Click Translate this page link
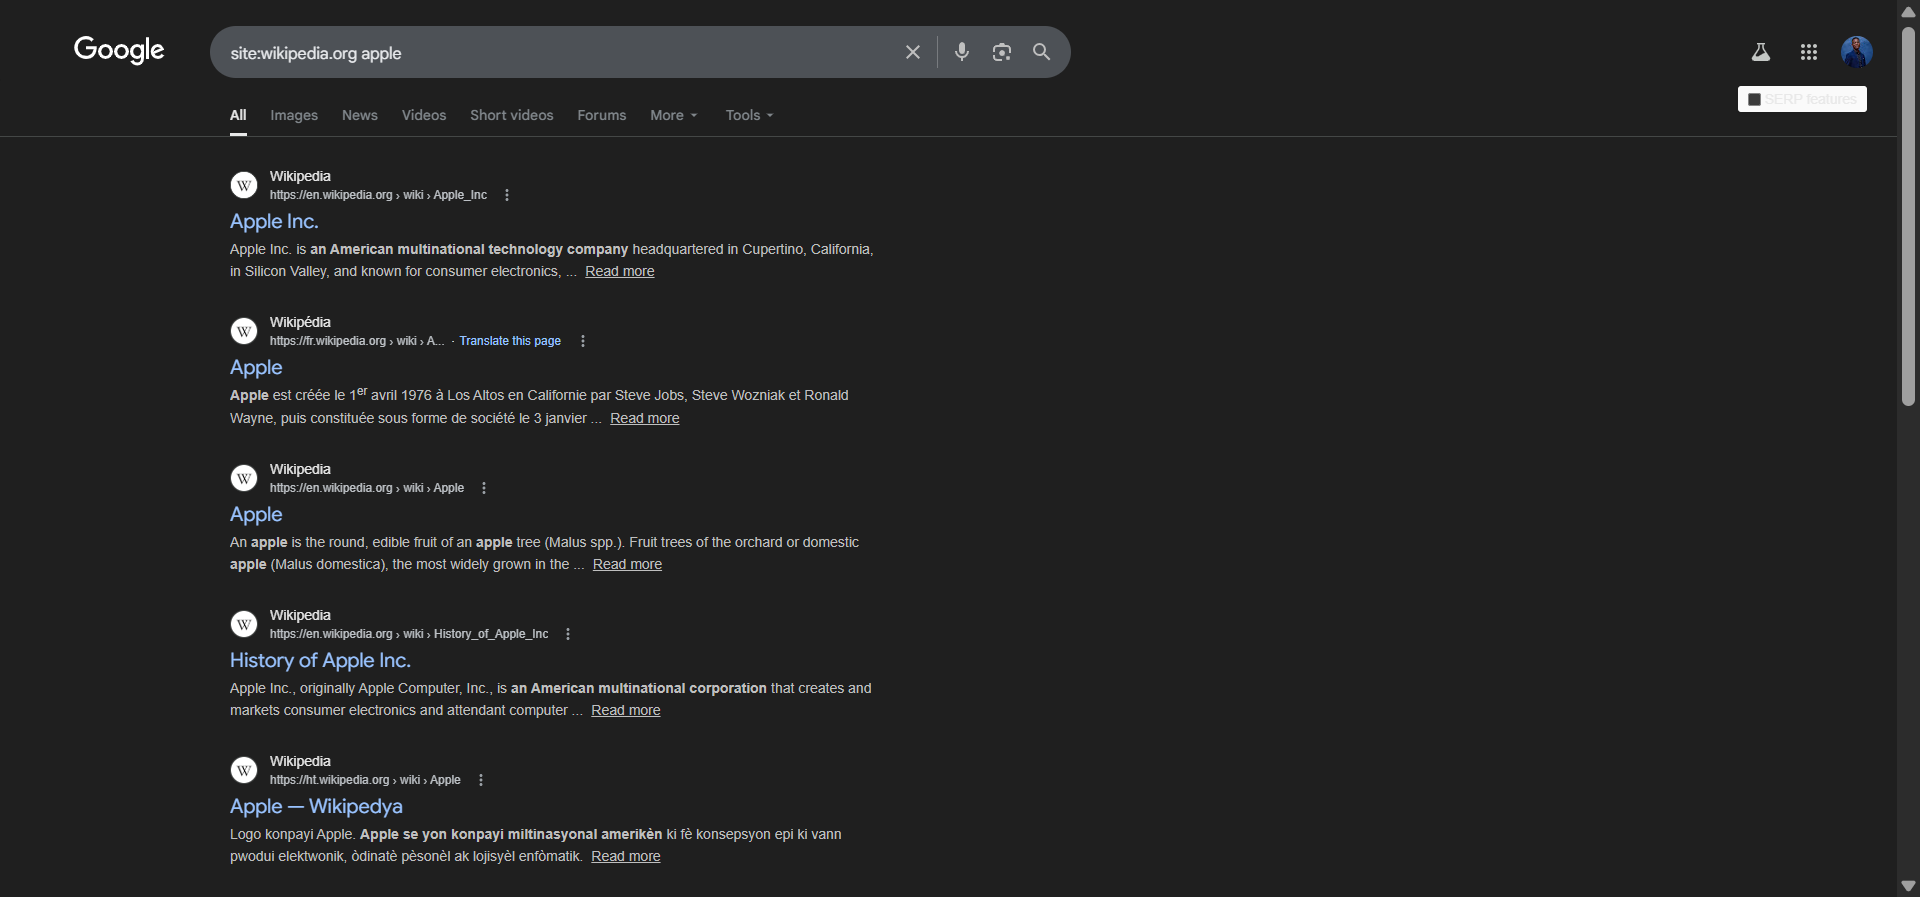Viewport: 1920px width, 897px height. (x=510, y=341)
